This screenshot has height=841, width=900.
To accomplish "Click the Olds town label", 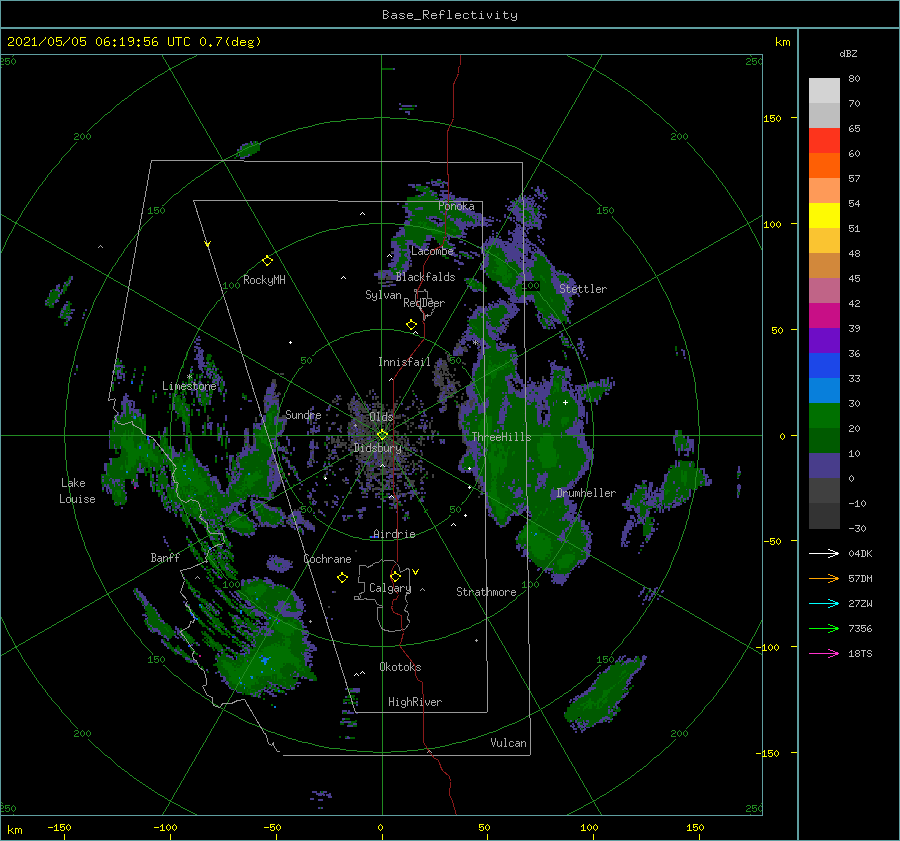I will 381,417.
